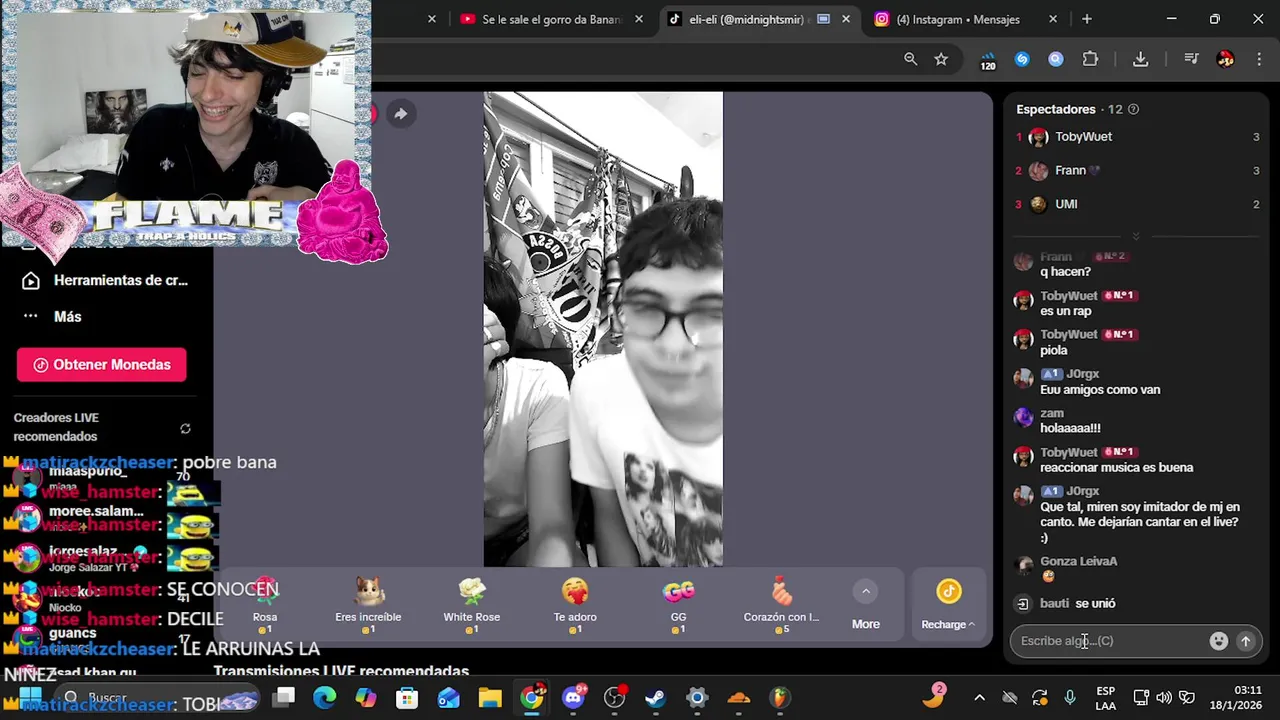Open the Más sidebar menu
Viewport: 1280px width, 720px height.
[x=54, y=317]
